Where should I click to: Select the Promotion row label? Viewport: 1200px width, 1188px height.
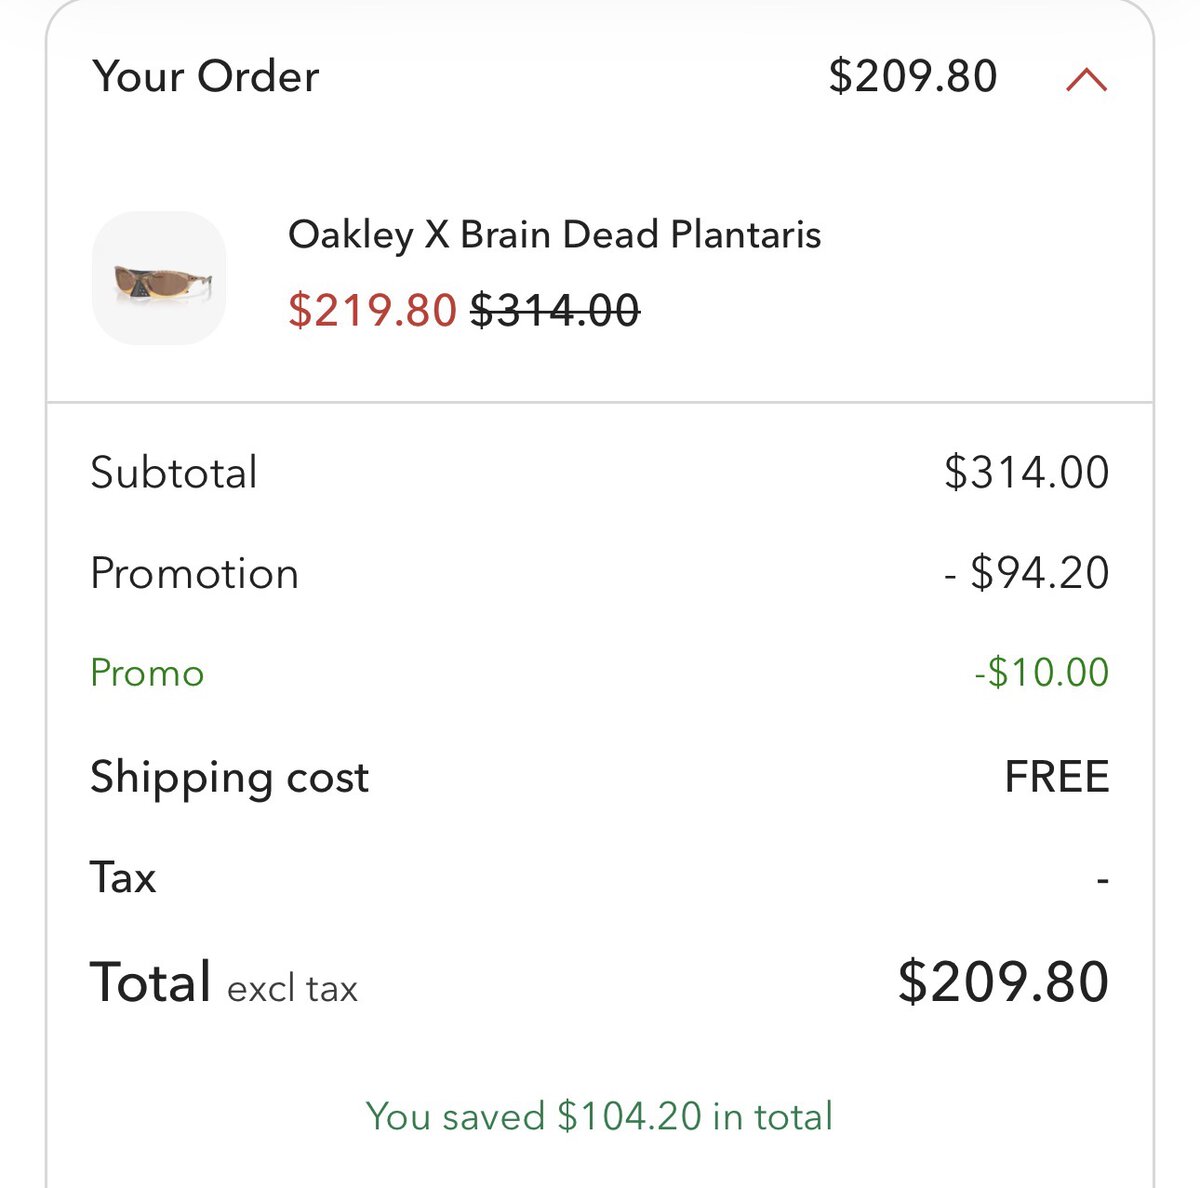[x=194, y=573]
